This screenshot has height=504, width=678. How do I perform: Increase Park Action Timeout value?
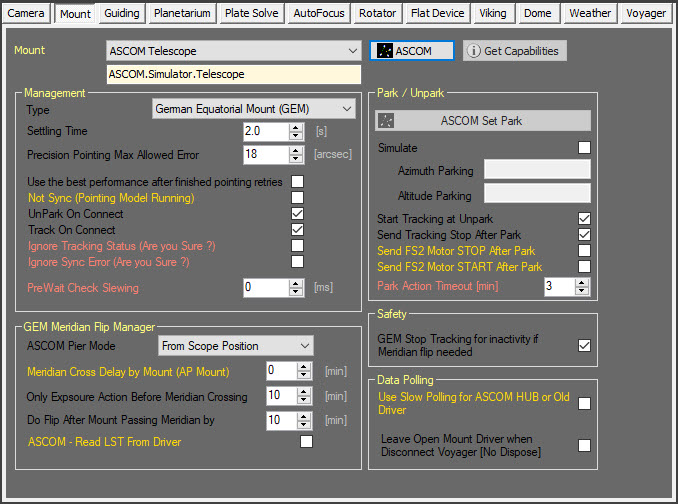582,282
